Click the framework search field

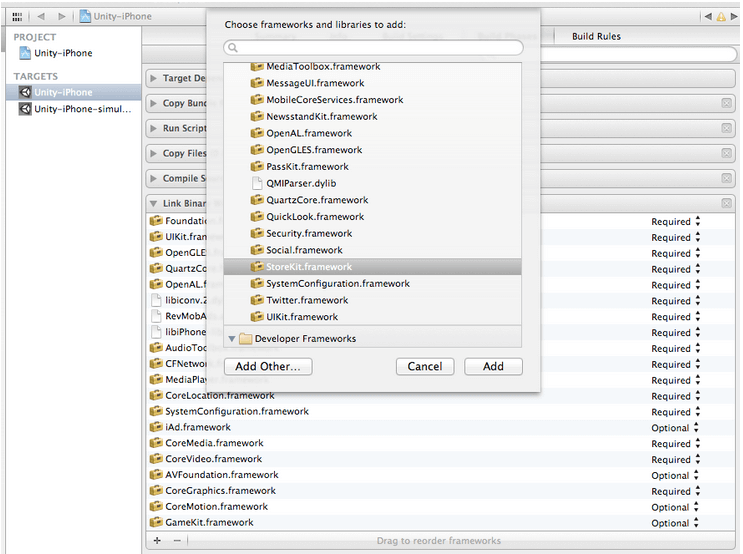tap(373, 47)
